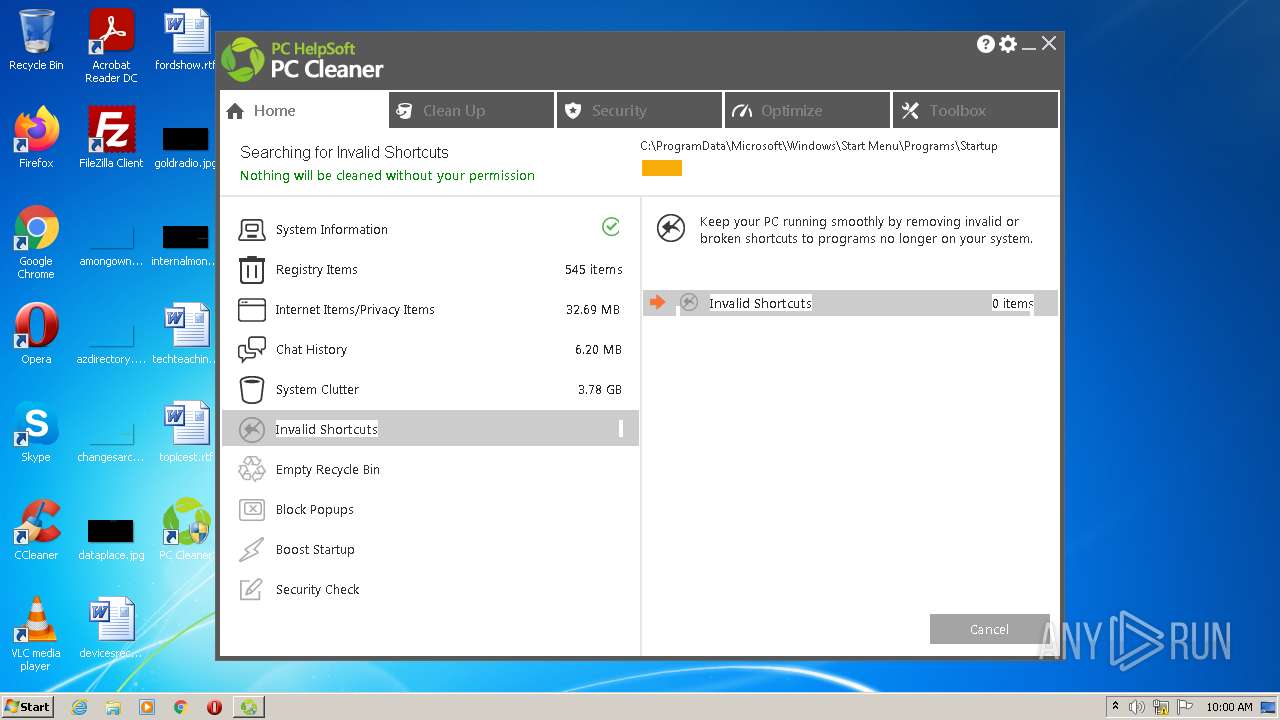Cancel the running scan

click(989, 629)
